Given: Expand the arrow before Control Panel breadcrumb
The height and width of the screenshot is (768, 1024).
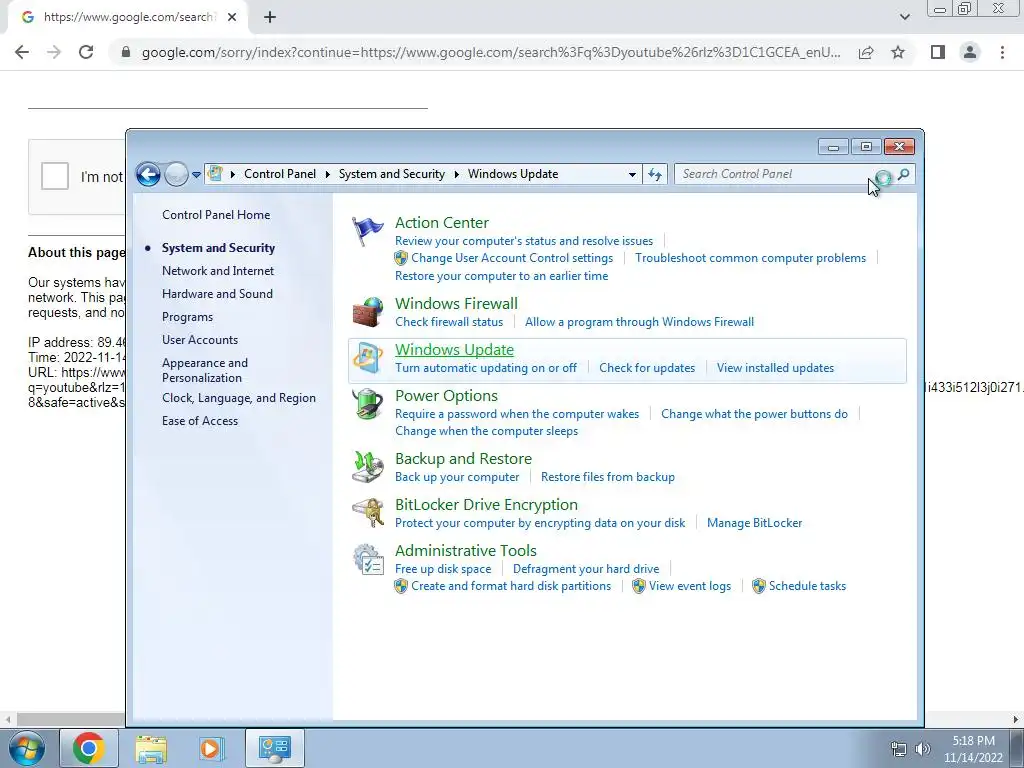Looking at the screenshot, I should pos(233,174).
